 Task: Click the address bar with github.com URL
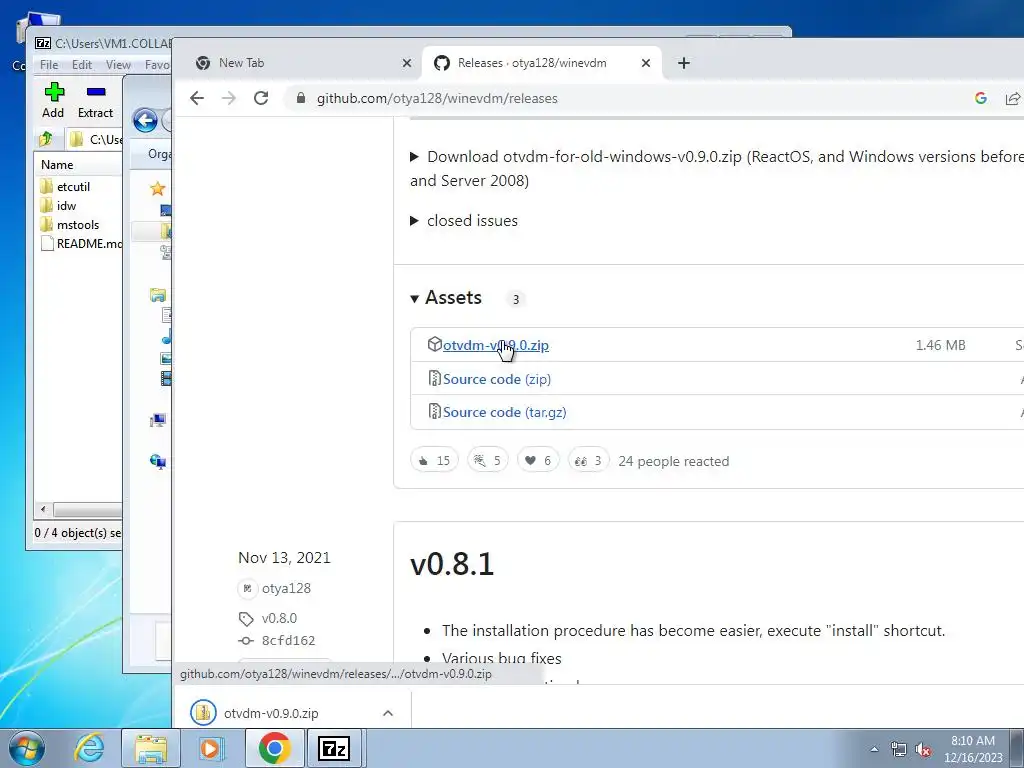(x=437, y=99)
